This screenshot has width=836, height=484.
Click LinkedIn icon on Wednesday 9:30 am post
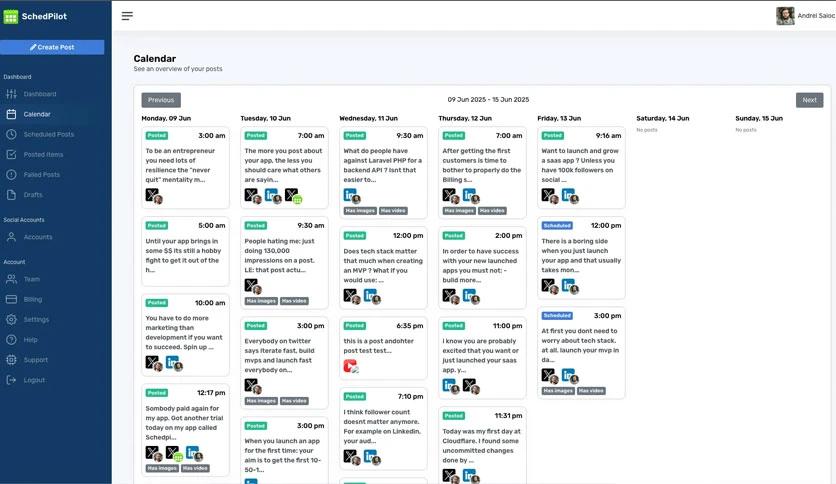352,196
